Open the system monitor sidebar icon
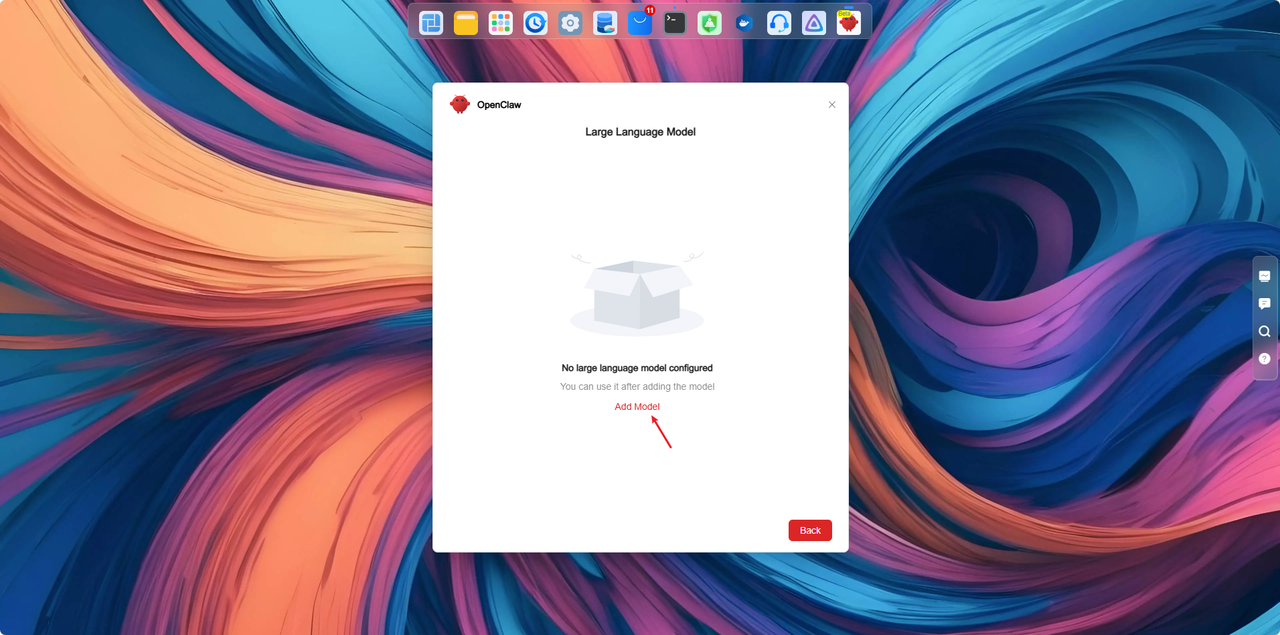The image size is (1280, 635). (1265, 276)
